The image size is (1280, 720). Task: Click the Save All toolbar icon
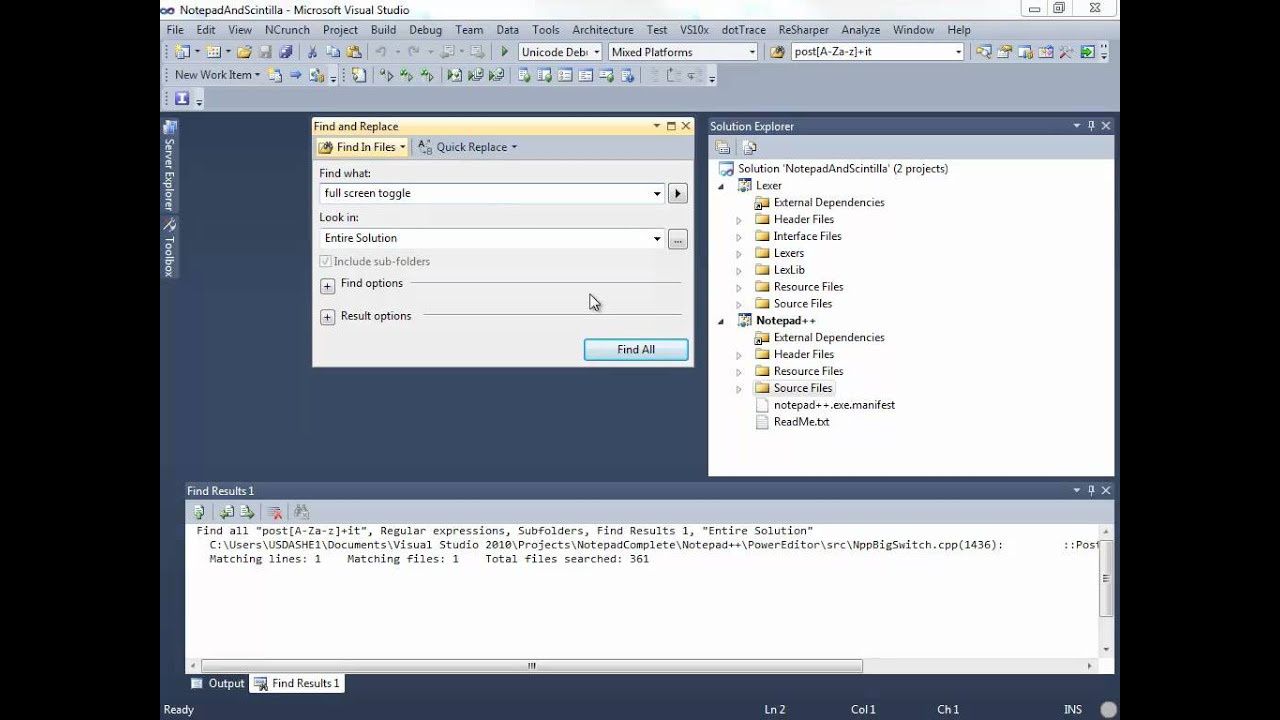pyautogui.click(x=286, y=52)
